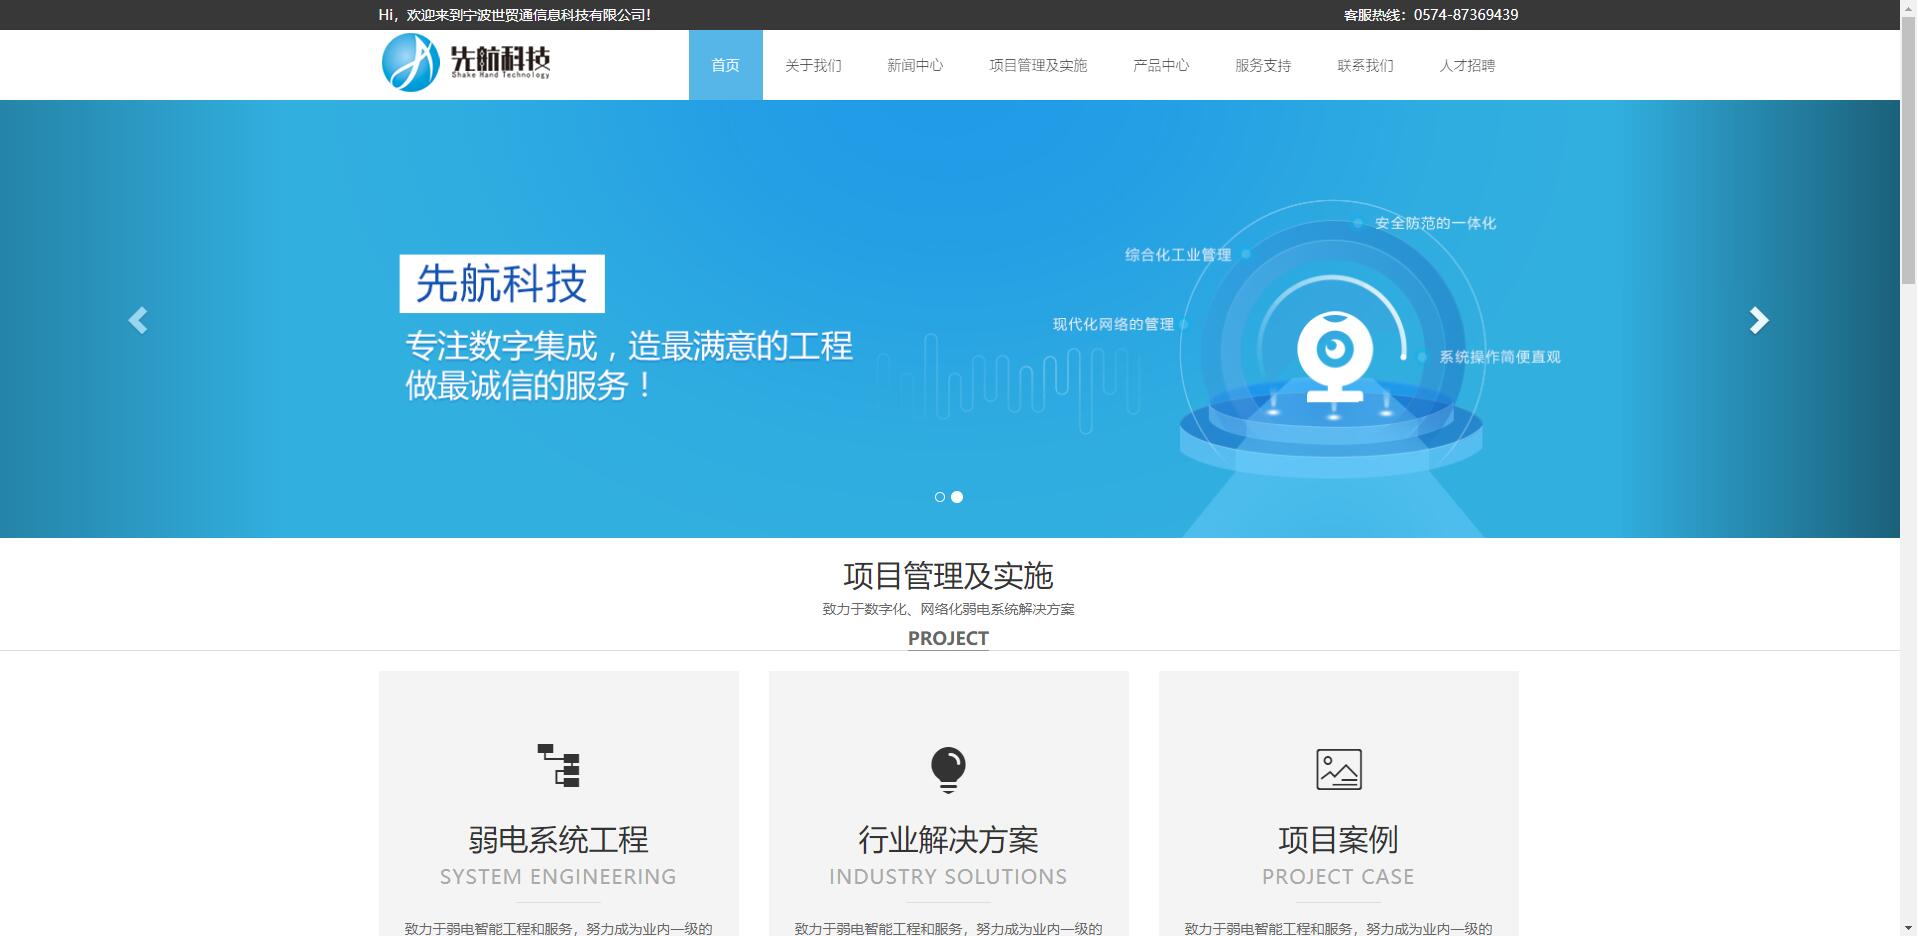The height and width of the screenshot is (936, 1917).
Task: Click the 行业解决方案 lightbulb icon
Action: coord(948,770)
